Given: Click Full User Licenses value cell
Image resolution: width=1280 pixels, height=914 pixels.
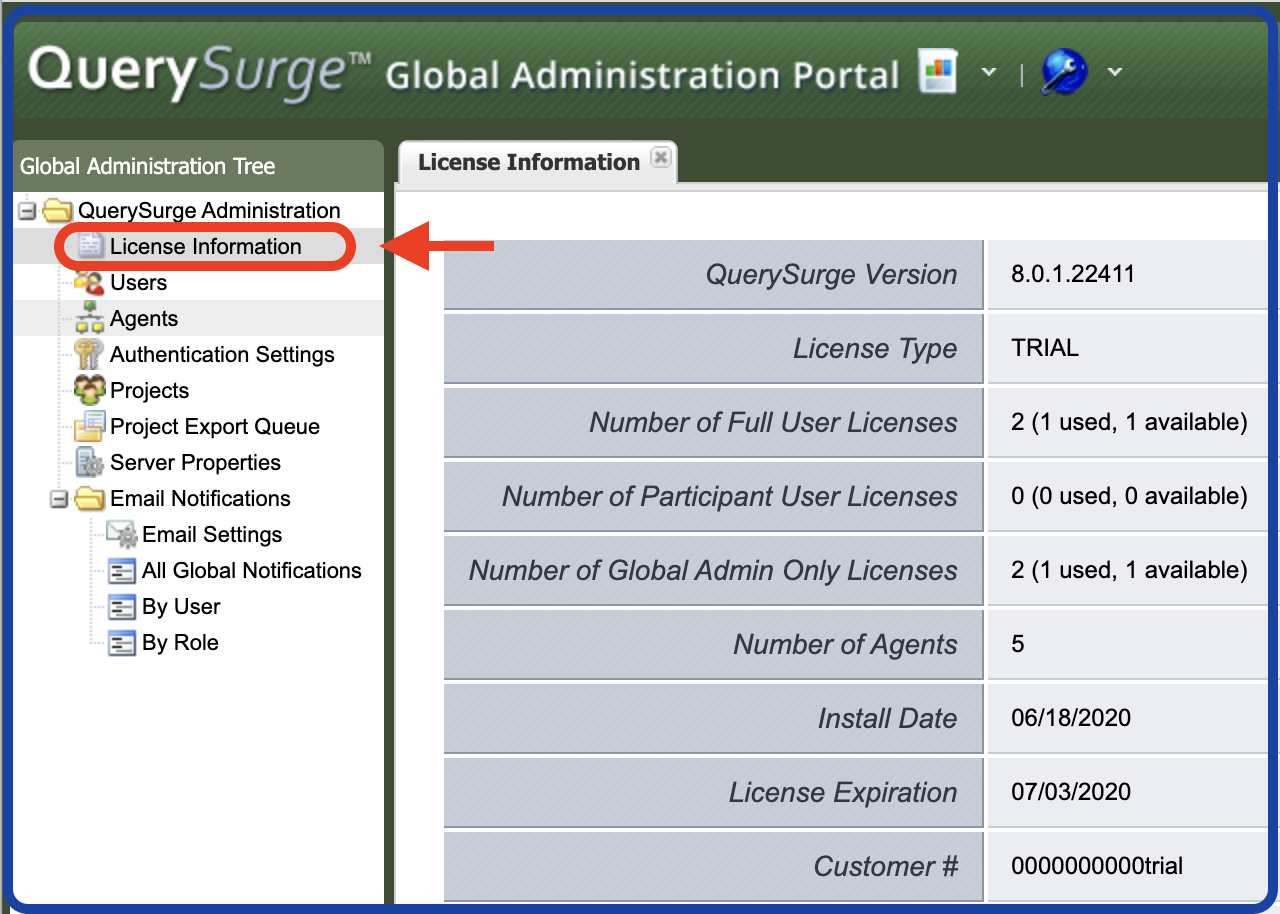Looking at the screenshot, I should coord(1129,422).
